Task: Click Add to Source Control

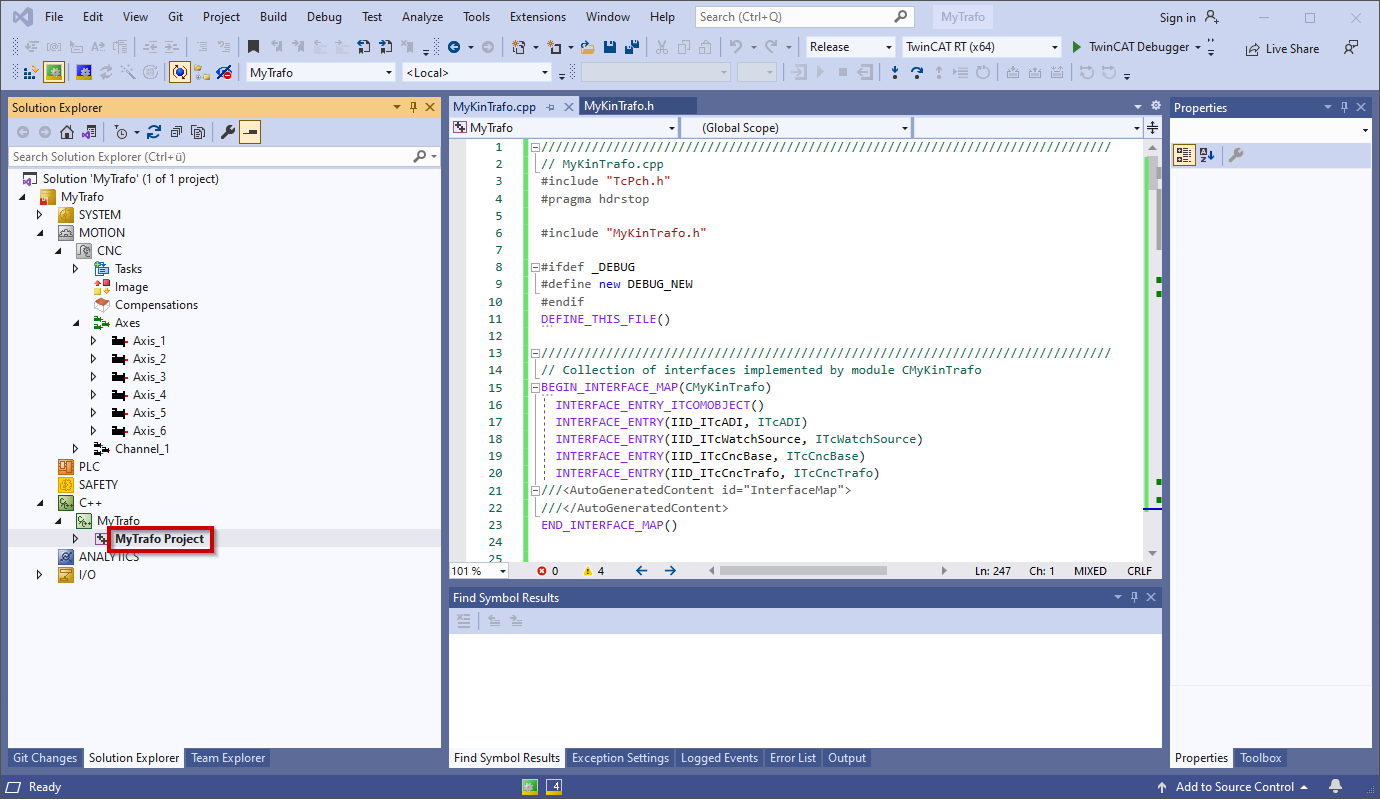Action: tap(1233, 786)
